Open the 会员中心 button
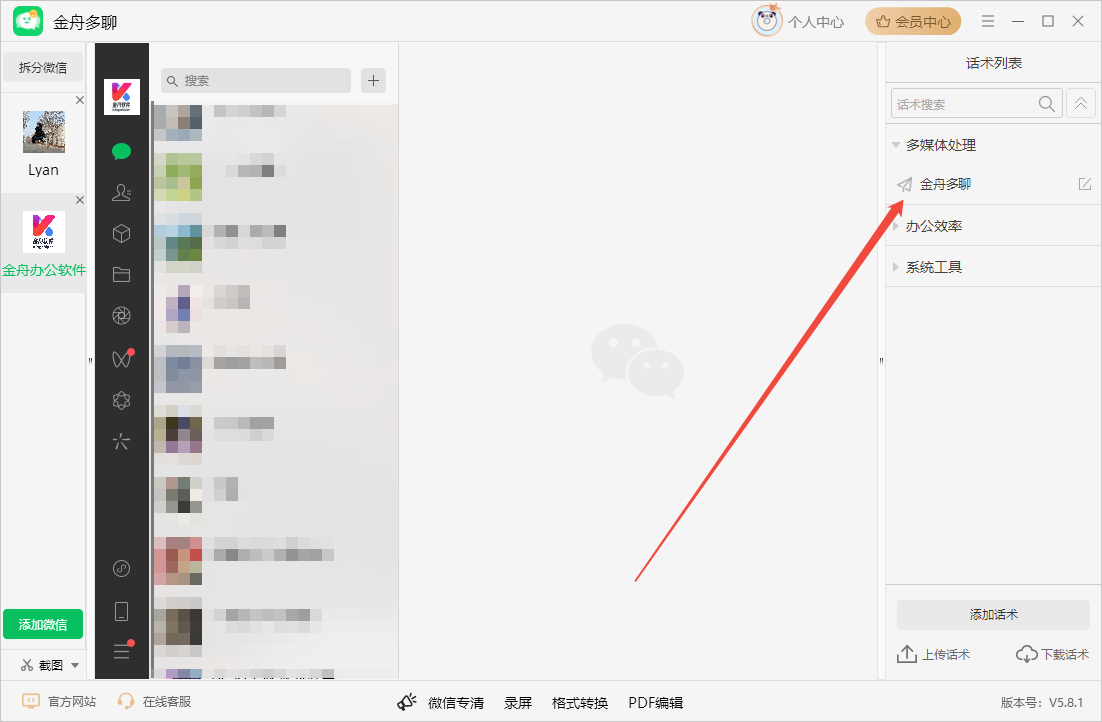The image size is (1102, 722). coord(913,22)
